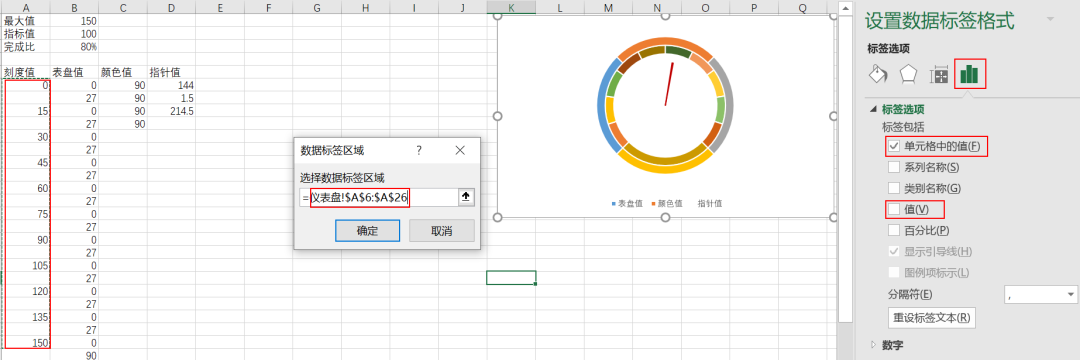Viewport: 1080px width, 360px height.
Task: Click the 重设标签文本 button
Action: pyautogui.click(x=931, y=318)
